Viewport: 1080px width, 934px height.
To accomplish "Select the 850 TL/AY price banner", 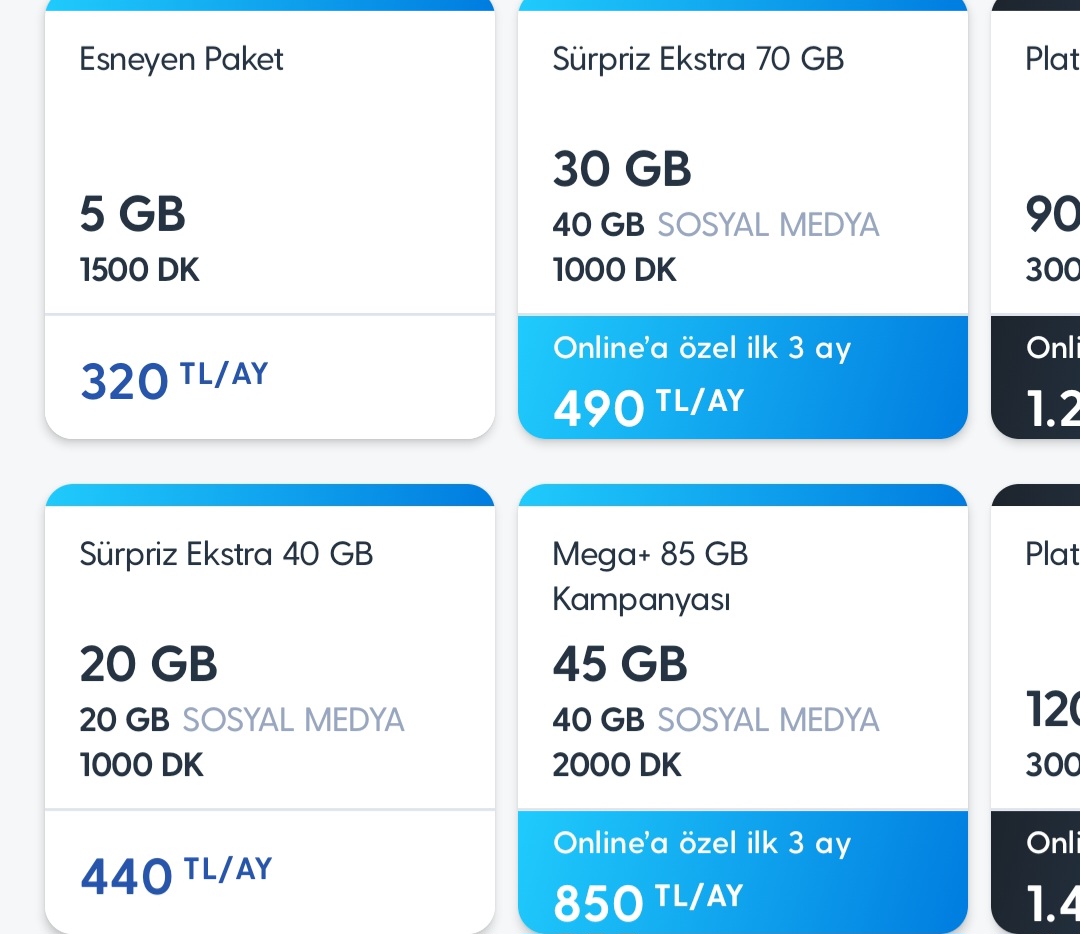I will click(x=742, y=873).
